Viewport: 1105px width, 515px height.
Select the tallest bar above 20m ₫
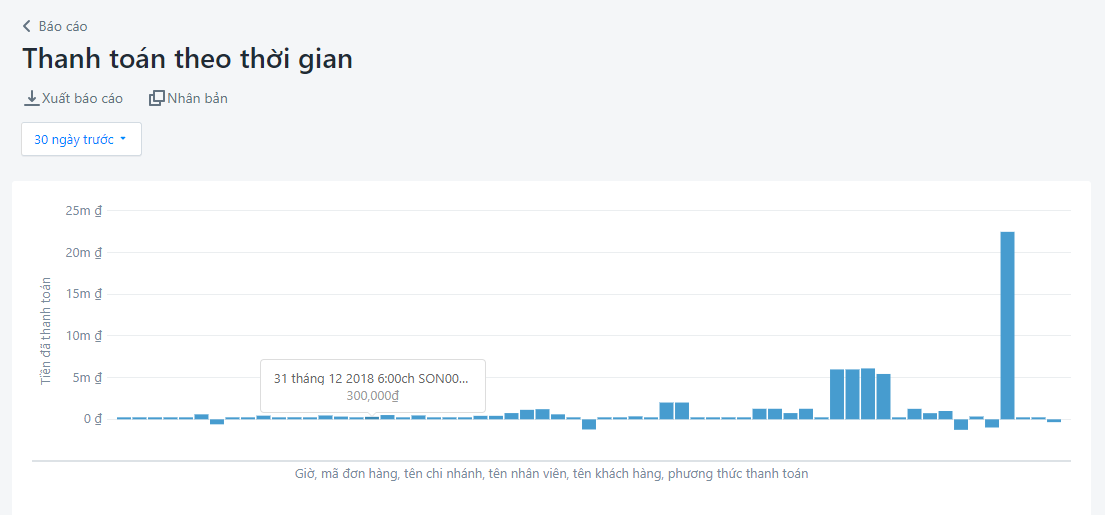click(1008, 325)
